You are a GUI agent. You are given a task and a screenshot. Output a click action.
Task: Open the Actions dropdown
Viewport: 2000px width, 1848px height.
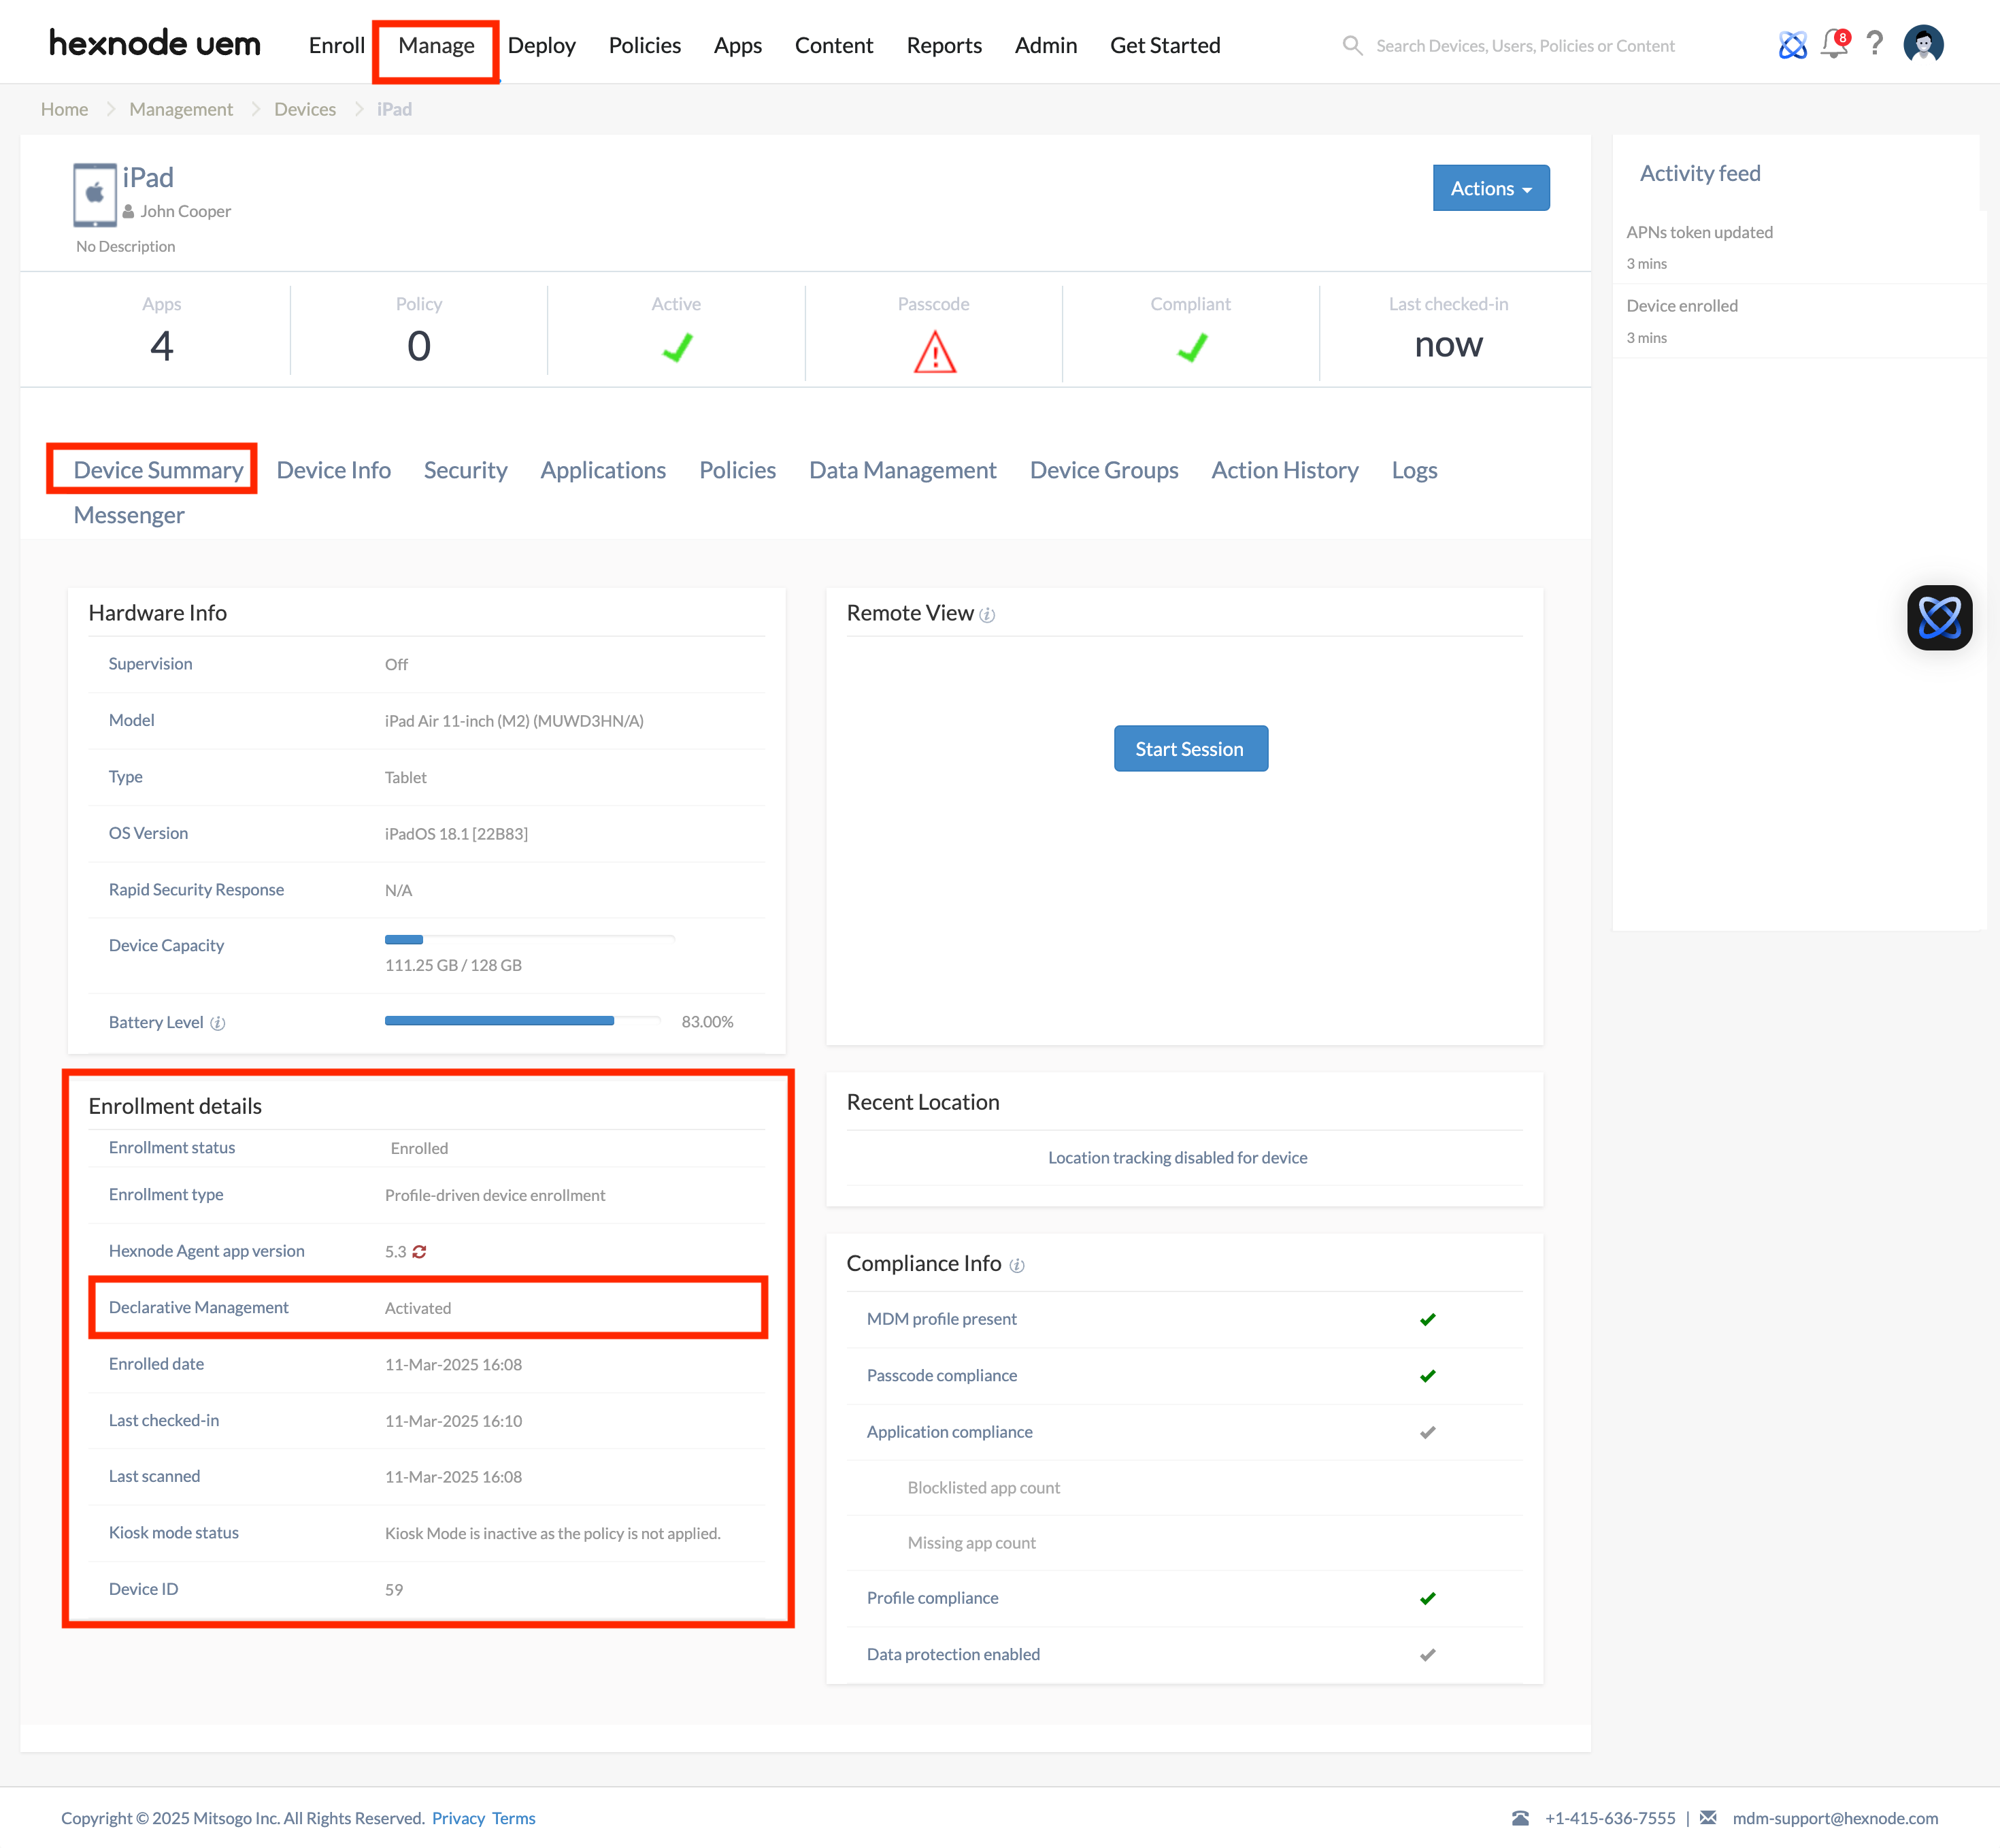pyautogui.click(x=1491, y=188)
